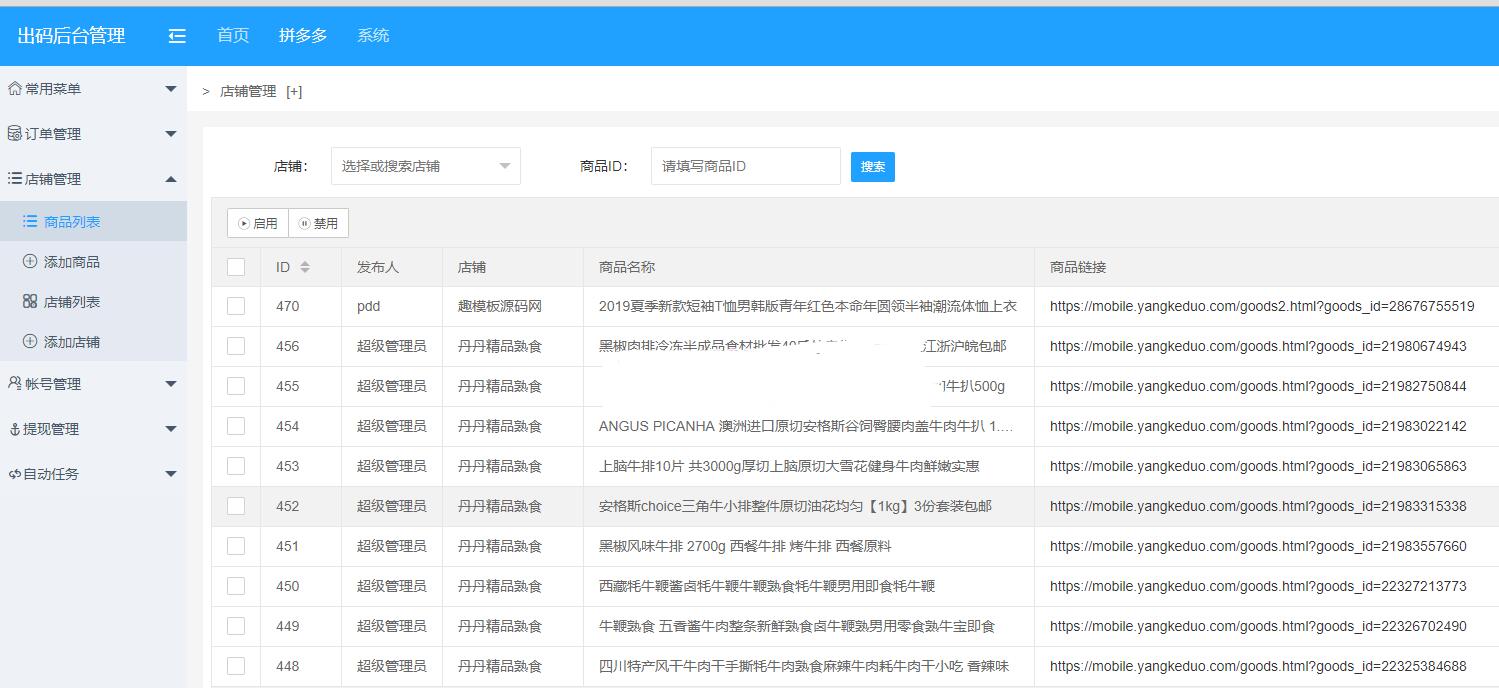Click the person icon next to 帐号管理
1499x688 pixels.
[x=25, y=383]
